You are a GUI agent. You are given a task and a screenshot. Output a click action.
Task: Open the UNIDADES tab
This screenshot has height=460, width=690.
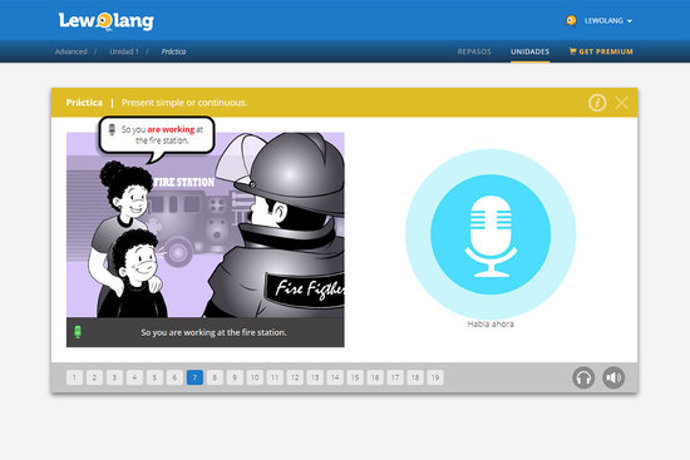pos(530,52)
